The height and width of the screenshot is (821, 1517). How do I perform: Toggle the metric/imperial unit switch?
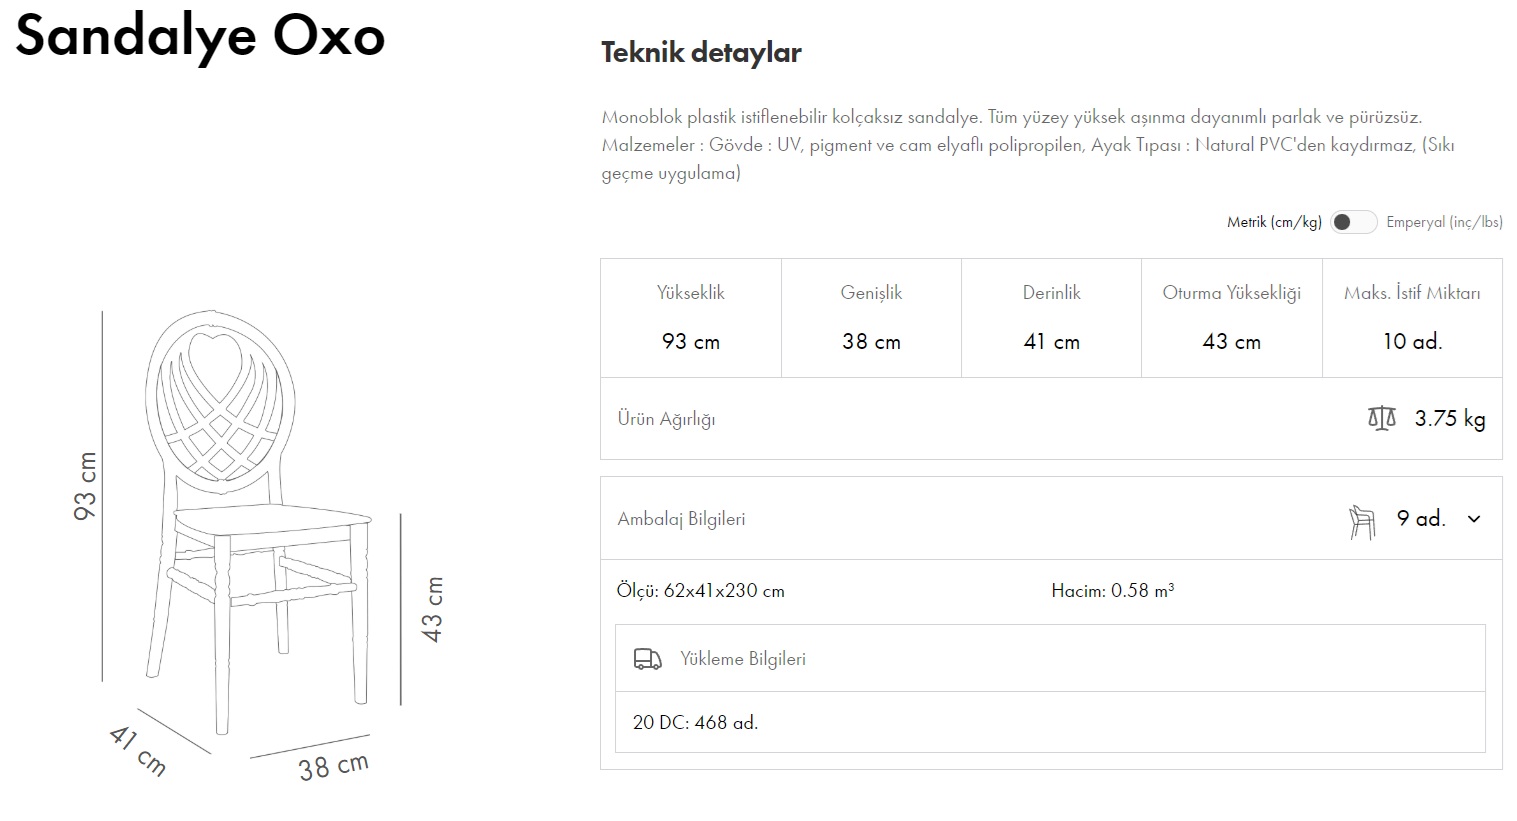click(x=1353, y=222)
